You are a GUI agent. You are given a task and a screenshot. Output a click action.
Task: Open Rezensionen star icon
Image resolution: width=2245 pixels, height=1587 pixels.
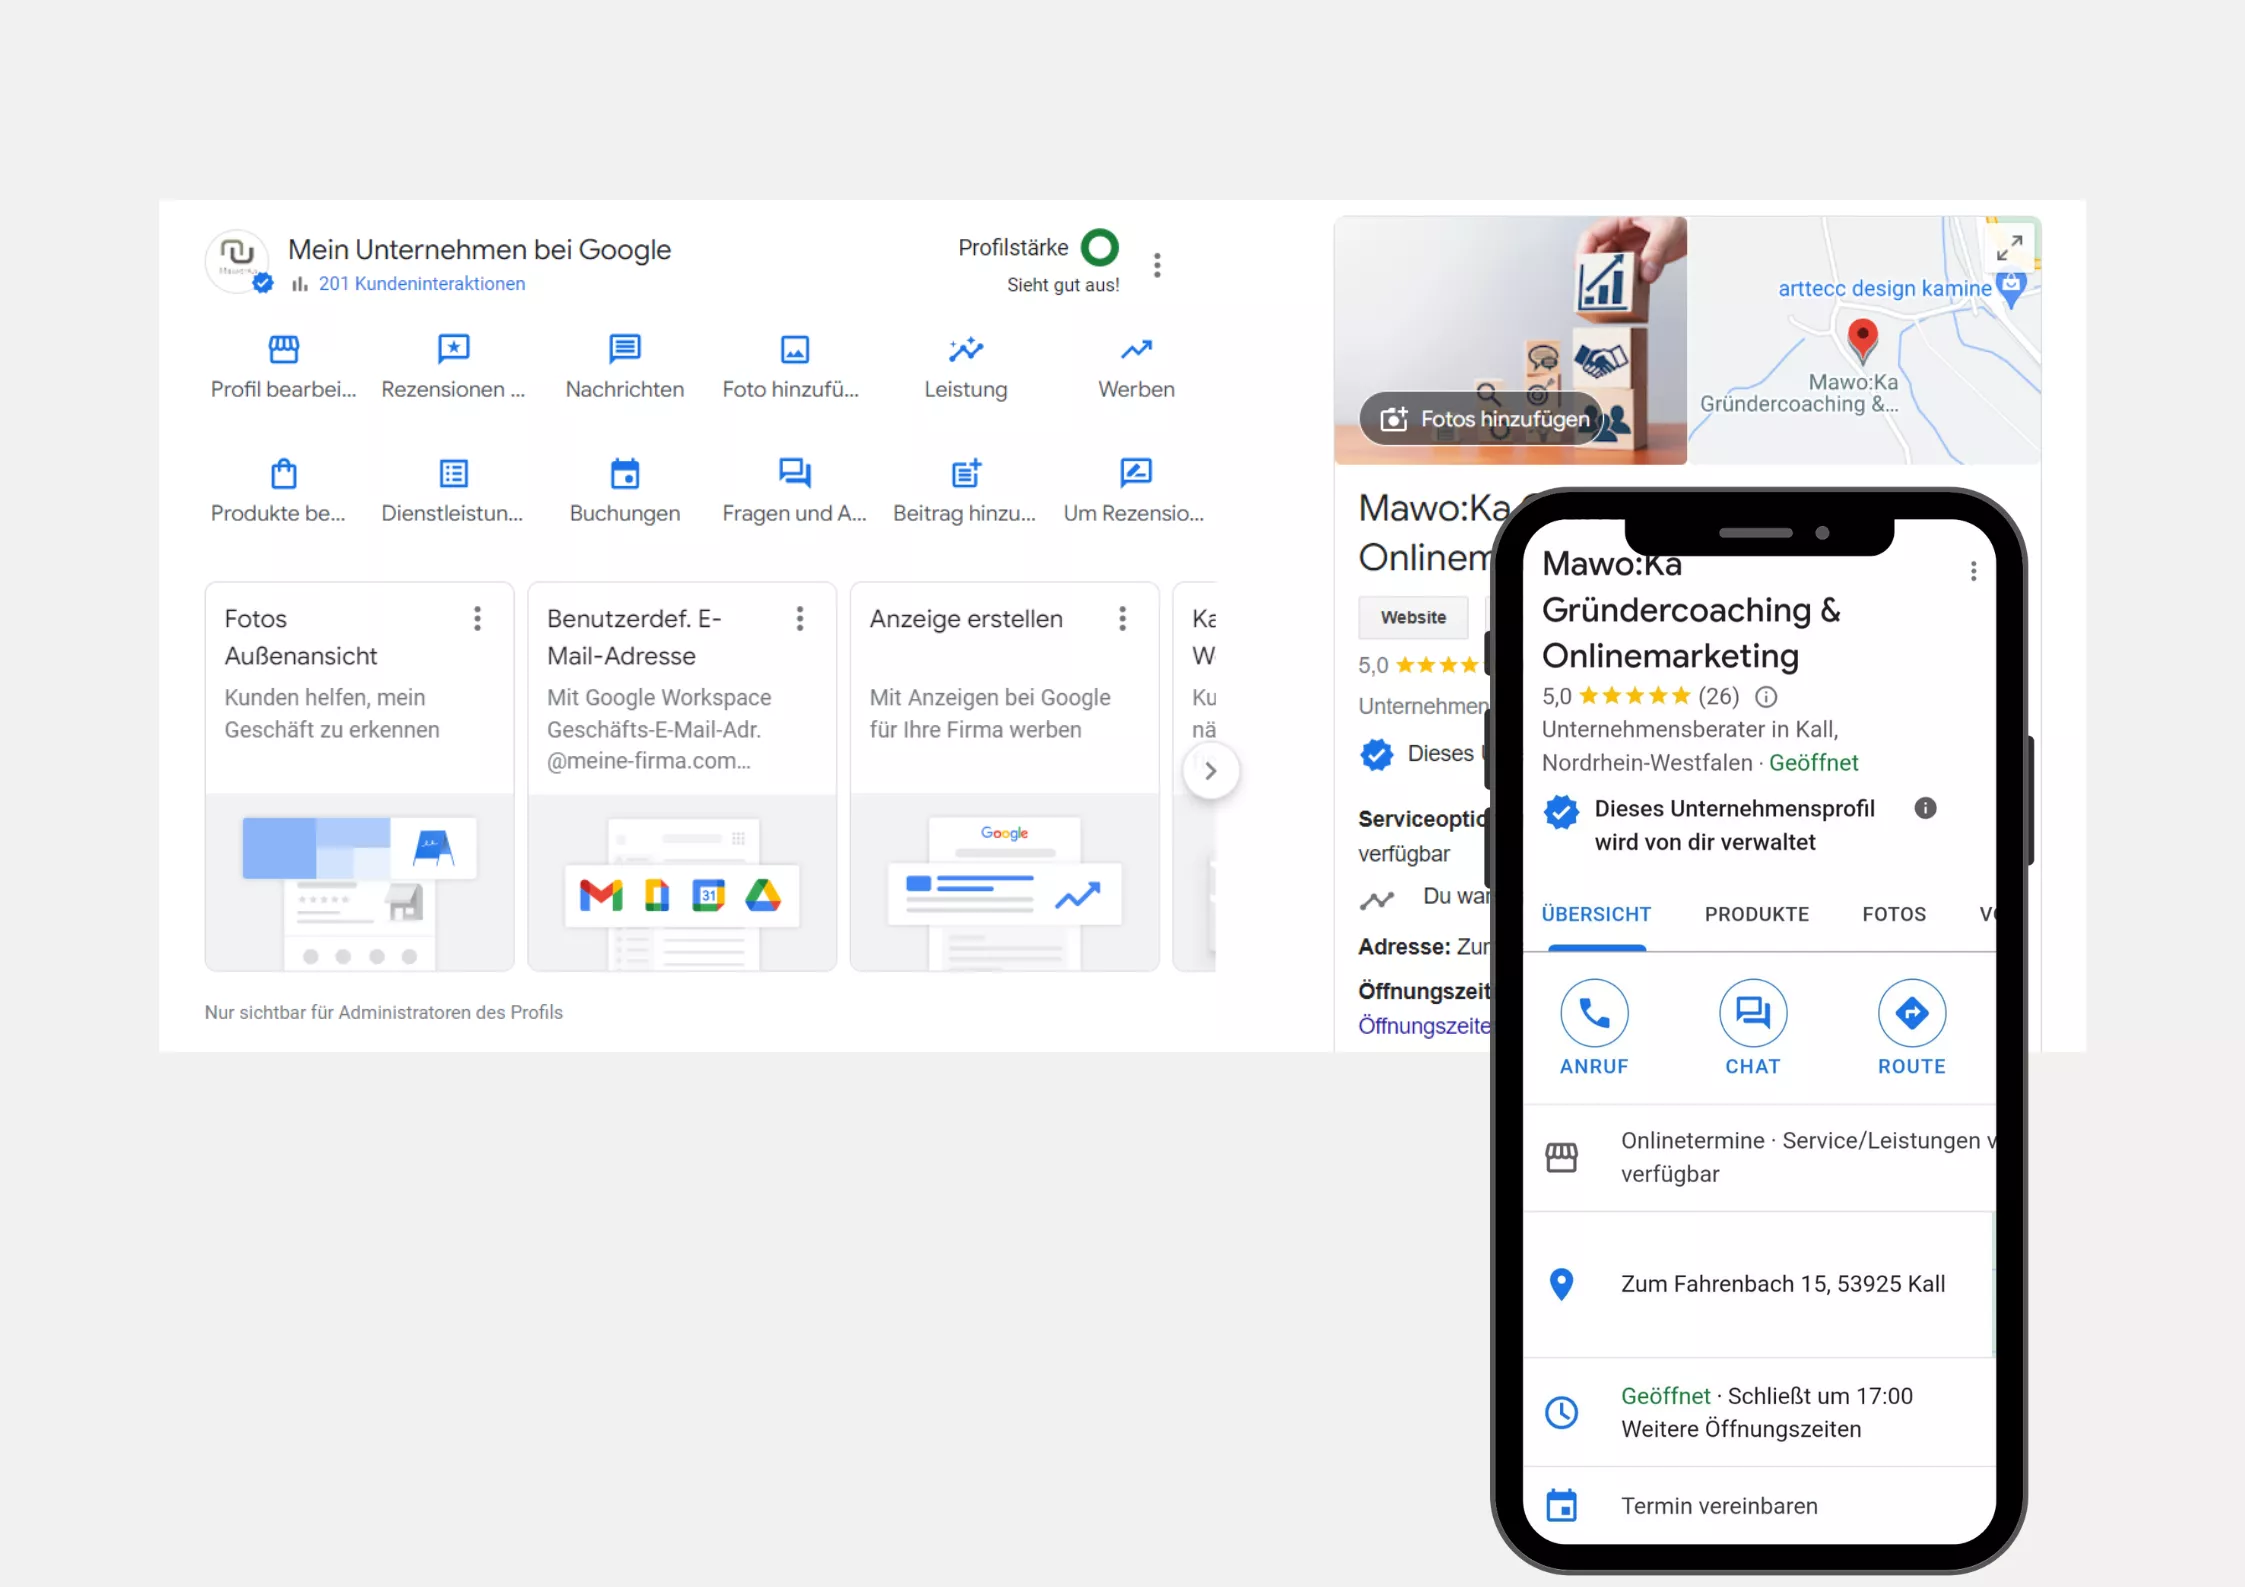(x=454, y=349)
